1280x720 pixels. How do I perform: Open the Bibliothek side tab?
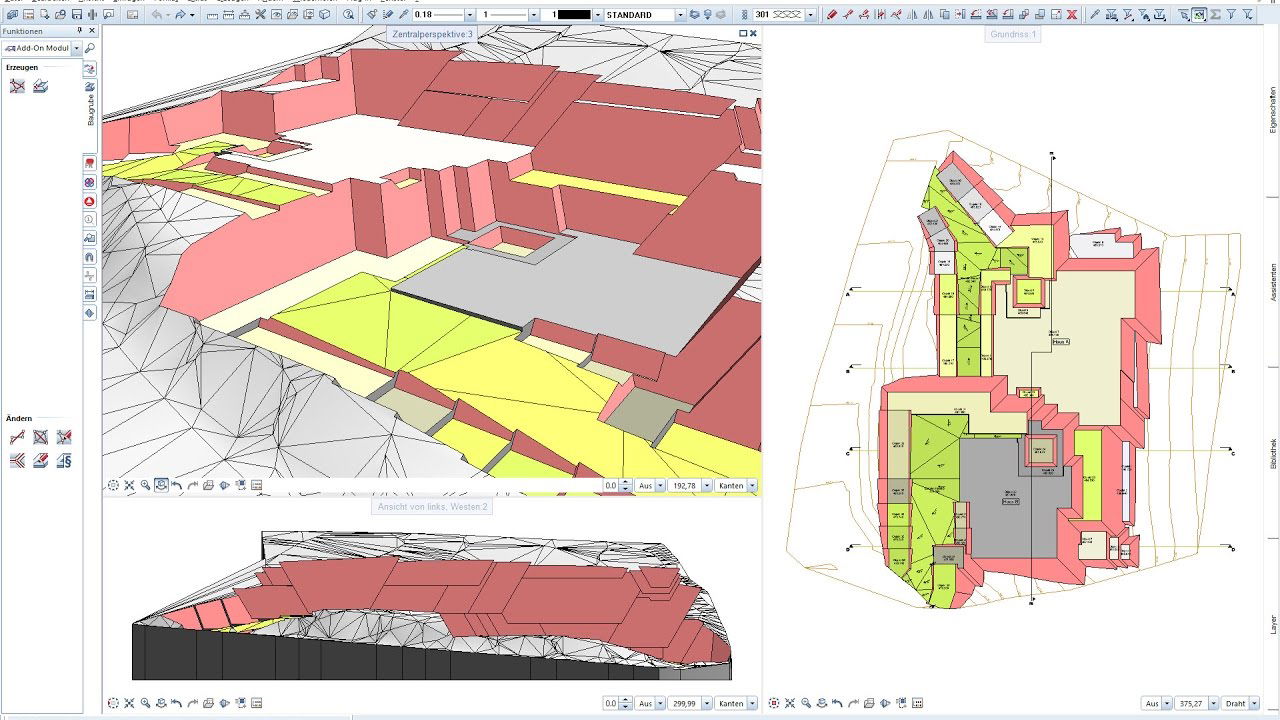click(1272, 455)
